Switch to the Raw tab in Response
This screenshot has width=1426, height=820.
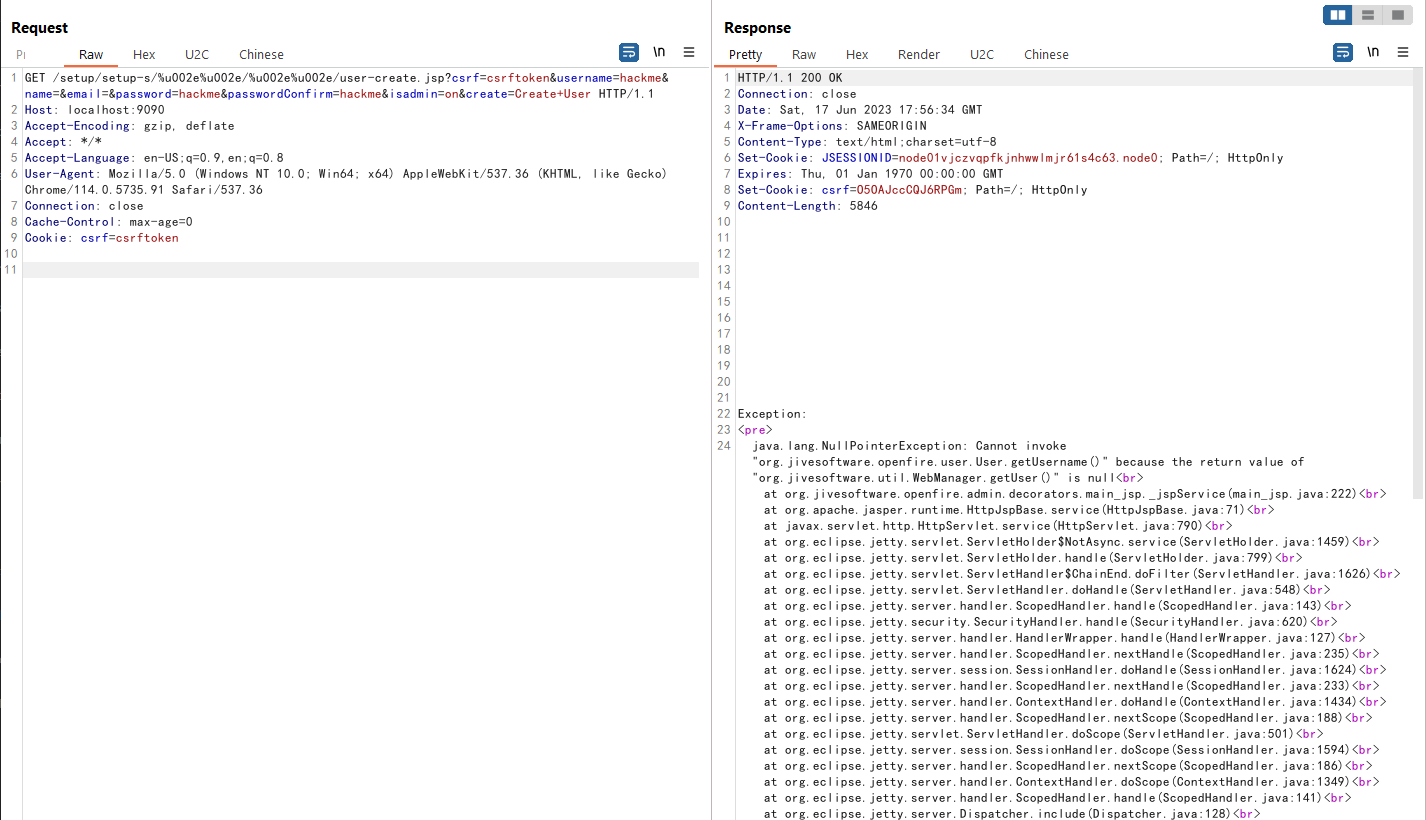(x=804, y=55)
